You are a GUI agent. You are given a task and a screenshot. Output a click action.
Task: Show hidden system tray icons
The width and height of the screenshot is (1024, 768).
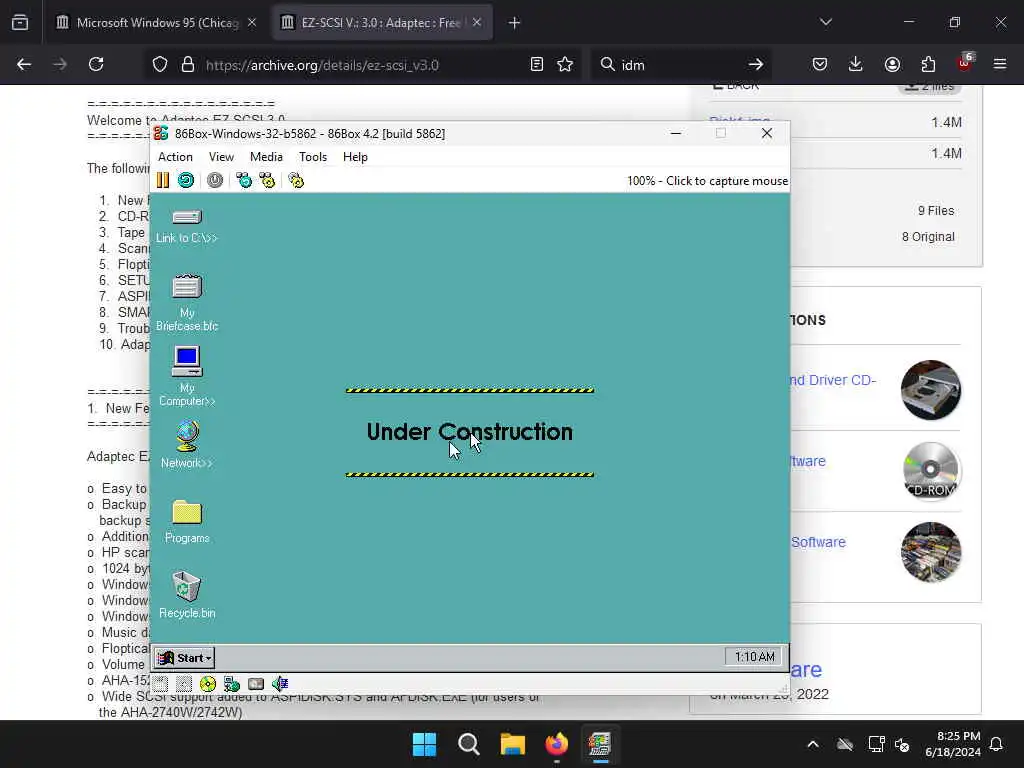tap(813, 744)
